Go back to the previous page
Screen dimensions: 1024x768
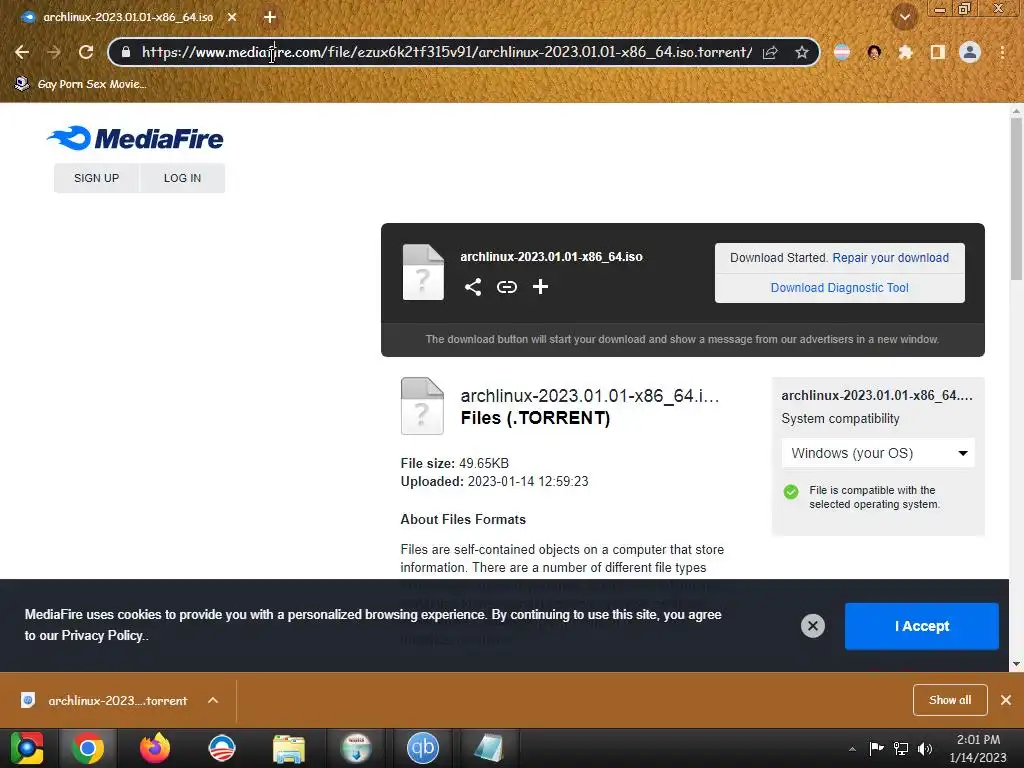(22, 52)
